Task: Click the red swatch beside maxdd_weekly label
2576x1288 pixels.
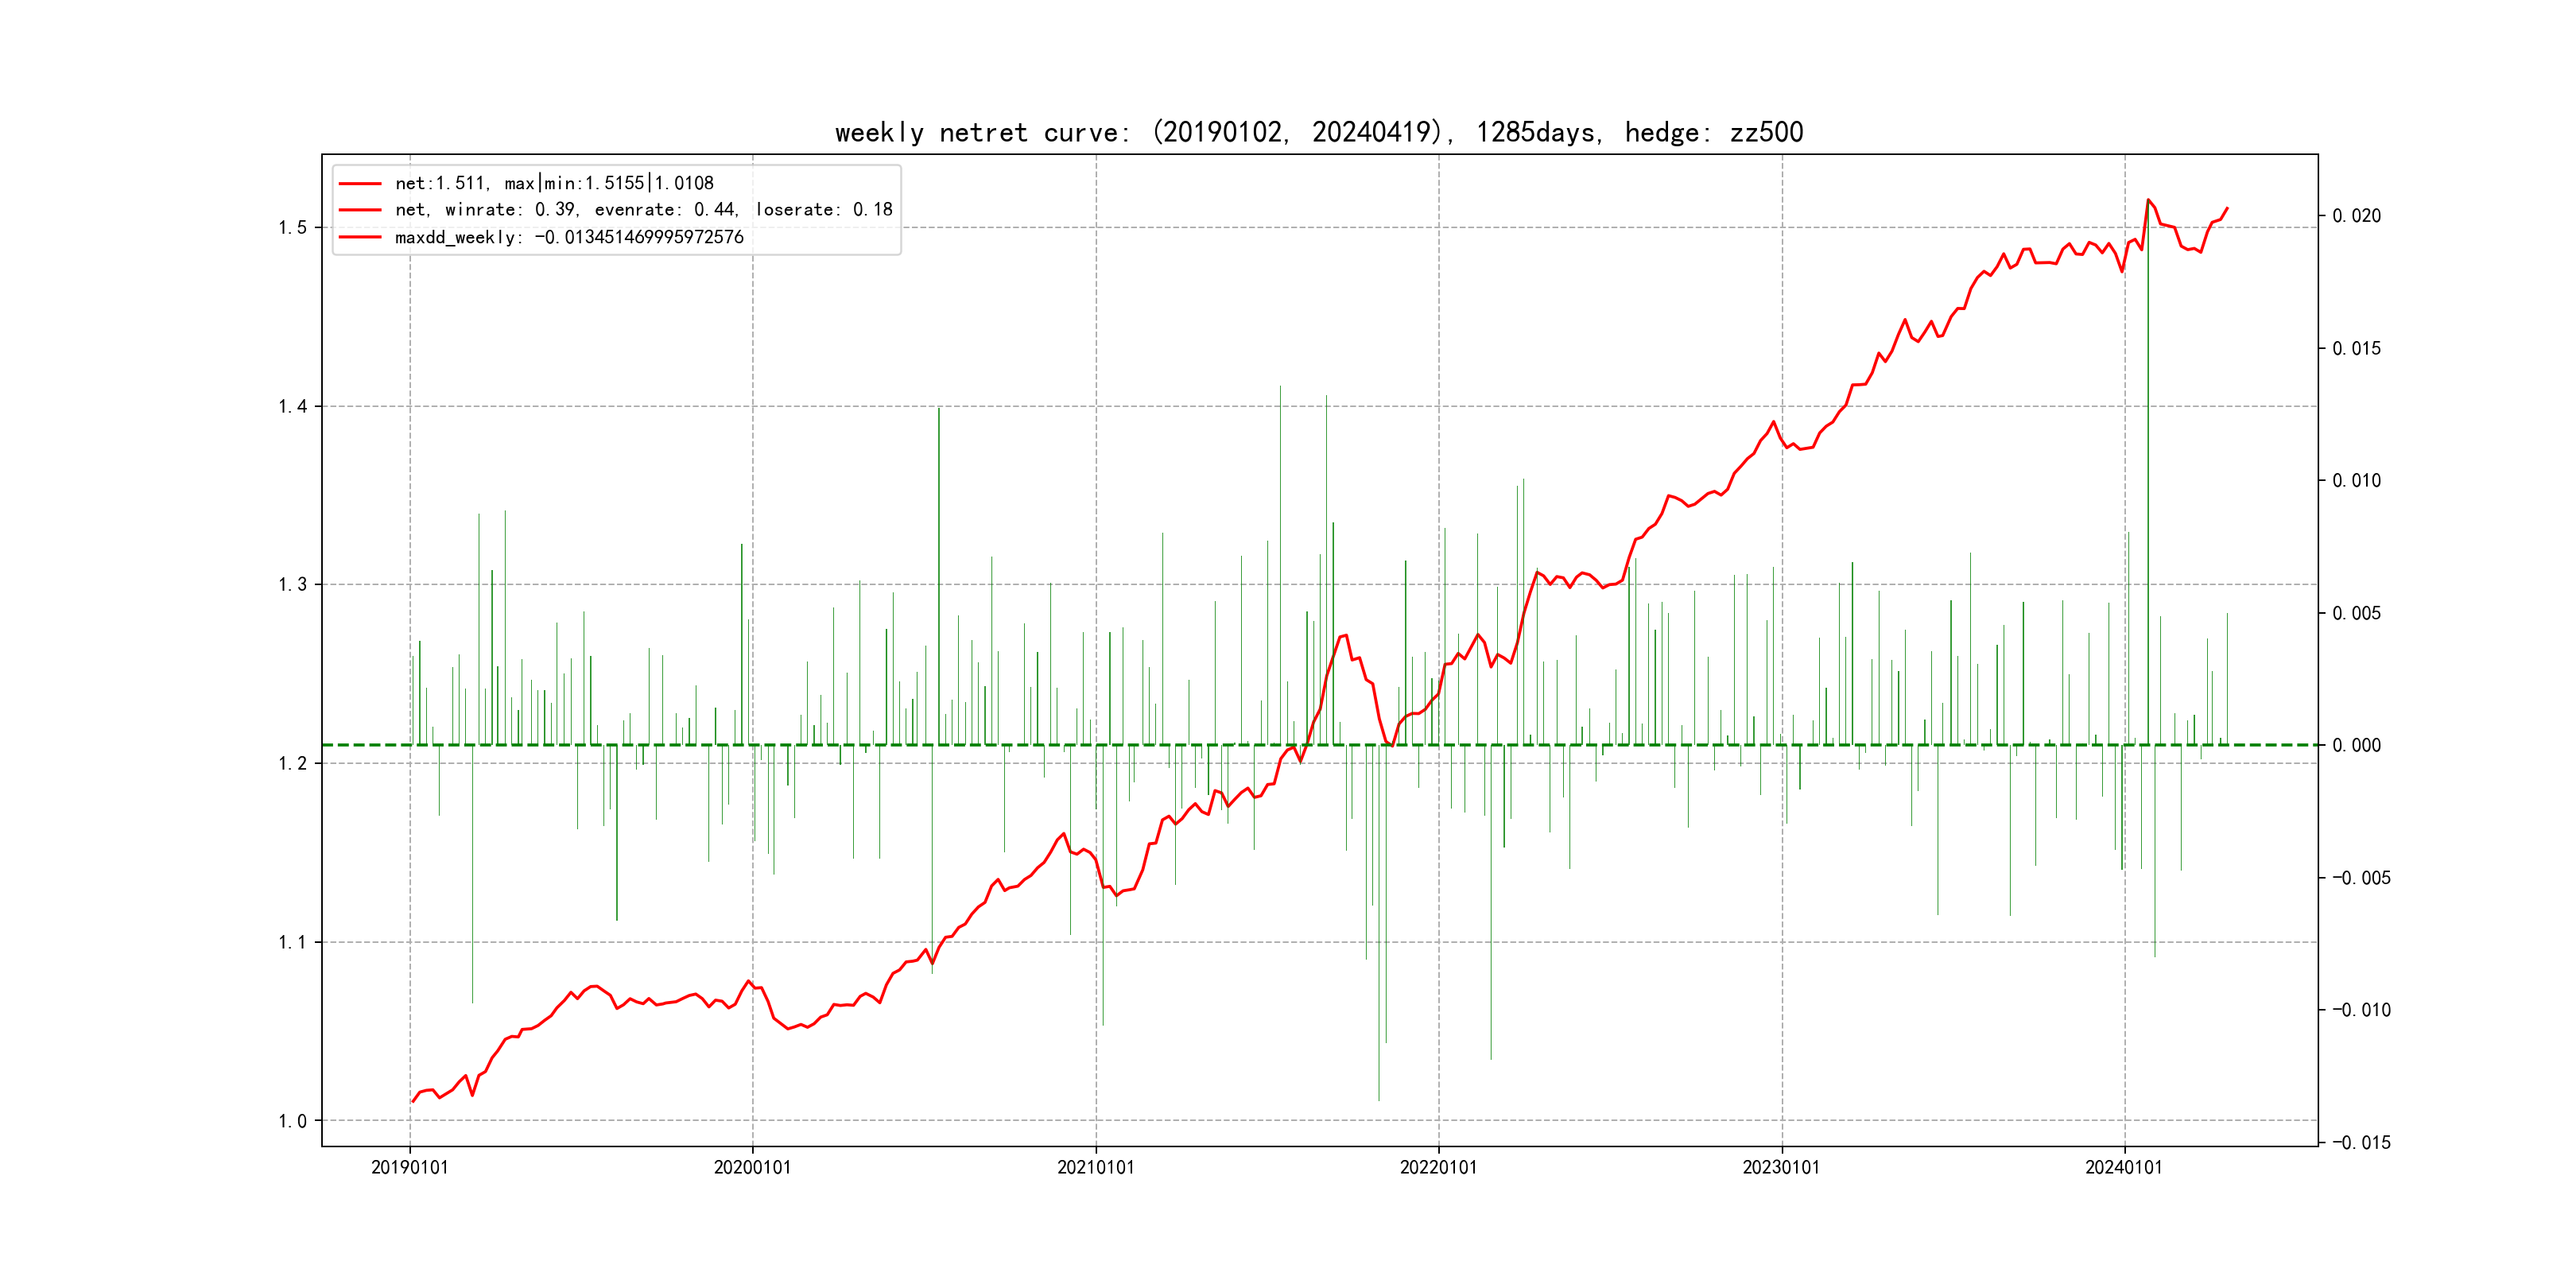Action: pyautogui.click(x=360, y=237)
